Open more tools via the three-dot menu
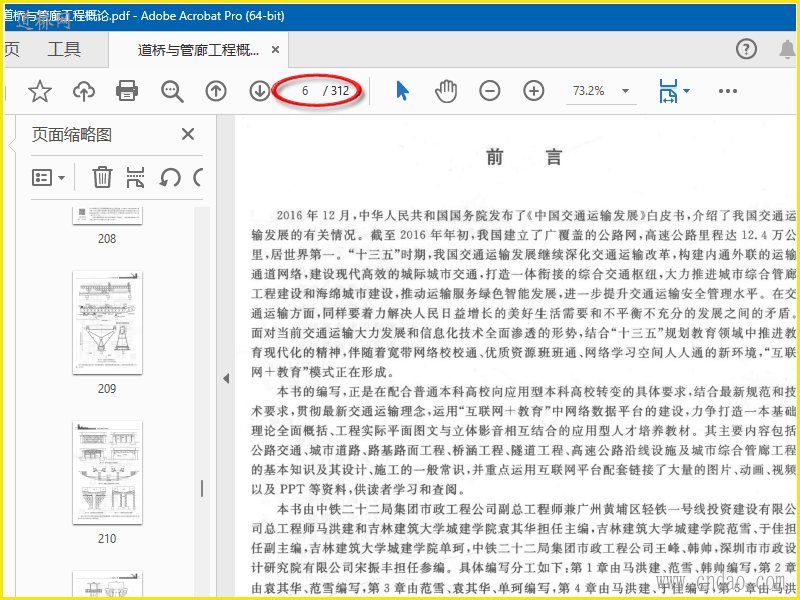Image resolution: width=800 pixels, height=600 pixels. [x=728, y=91]
